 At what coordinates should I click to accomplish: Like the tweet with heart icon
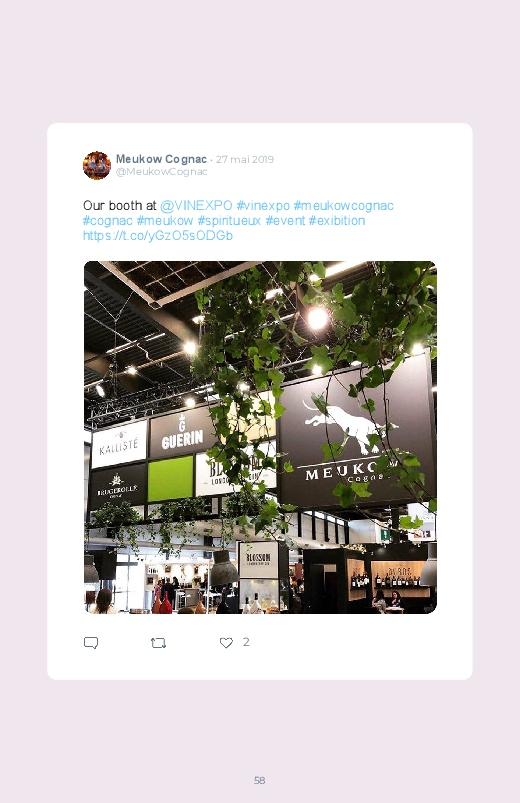[226, 643]
